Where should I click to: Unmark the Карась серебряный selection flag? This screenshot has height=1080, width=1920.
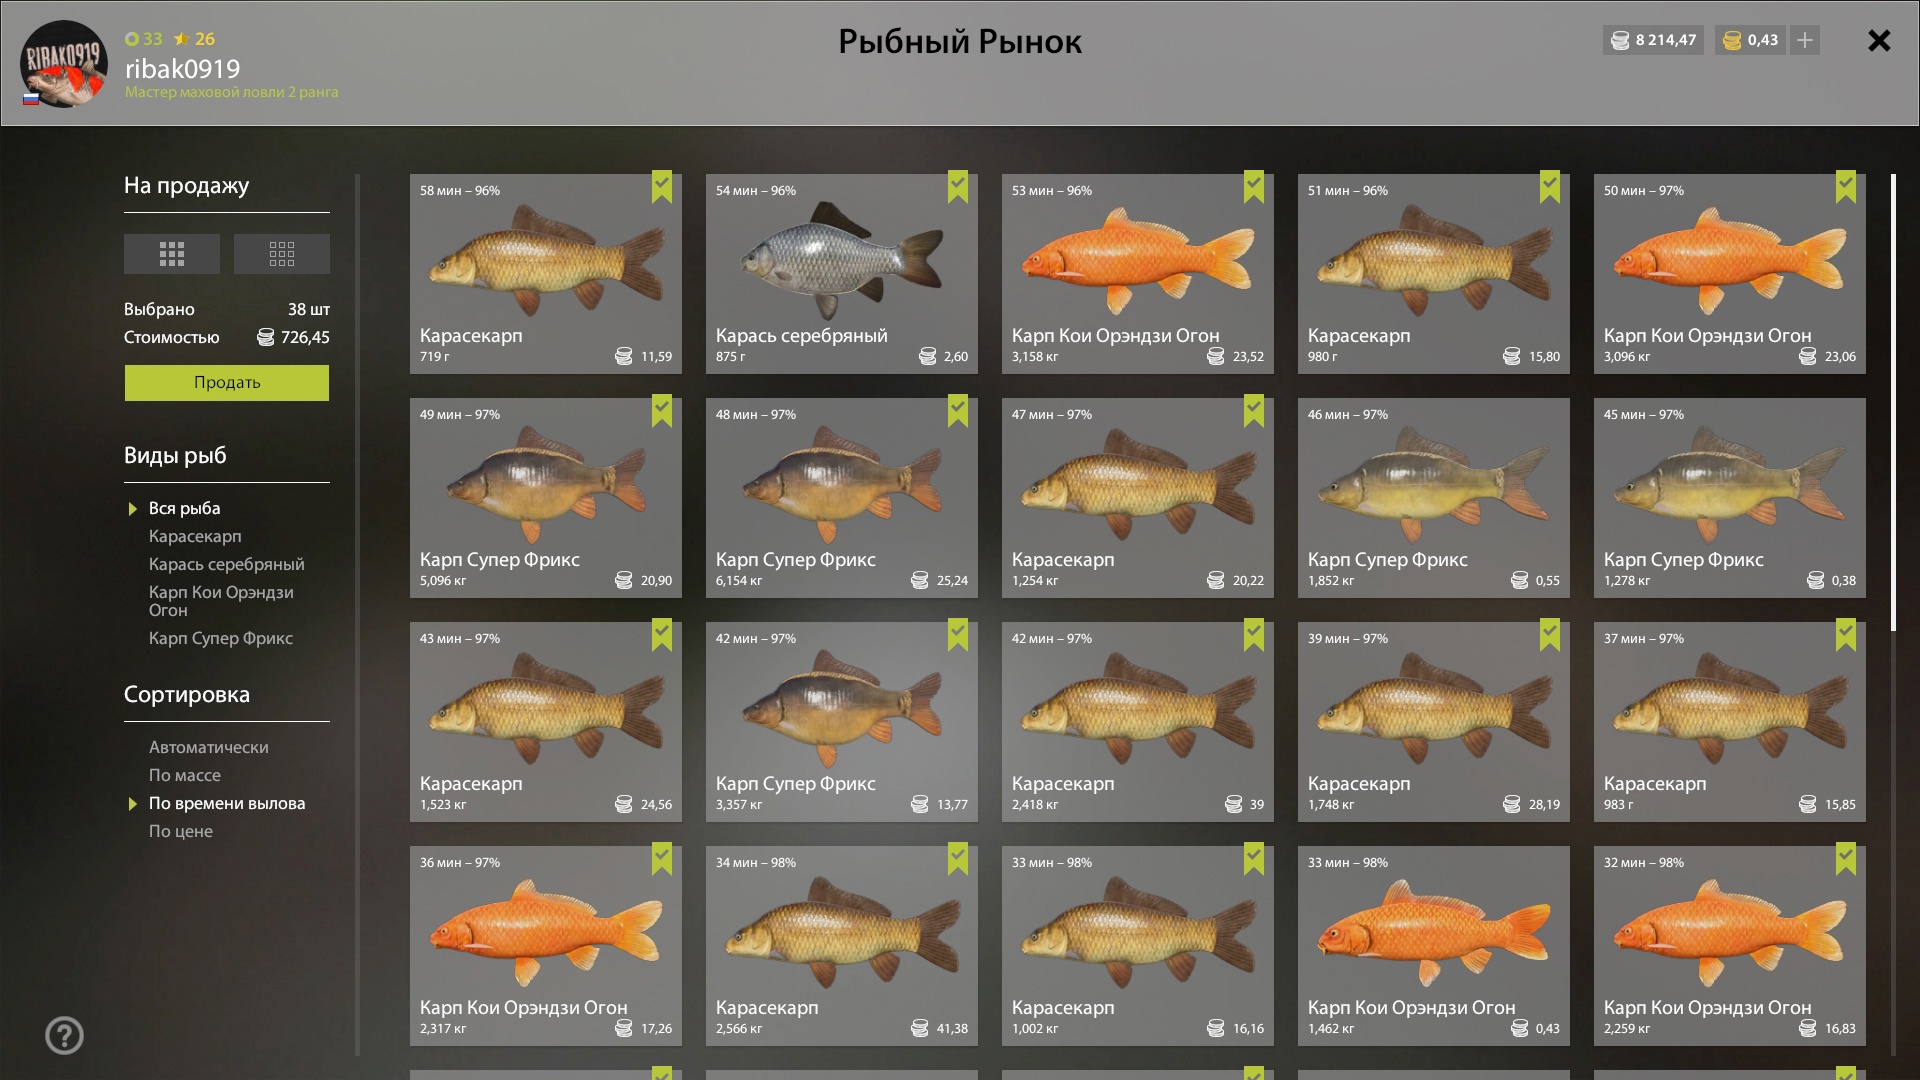coord(958,186)
